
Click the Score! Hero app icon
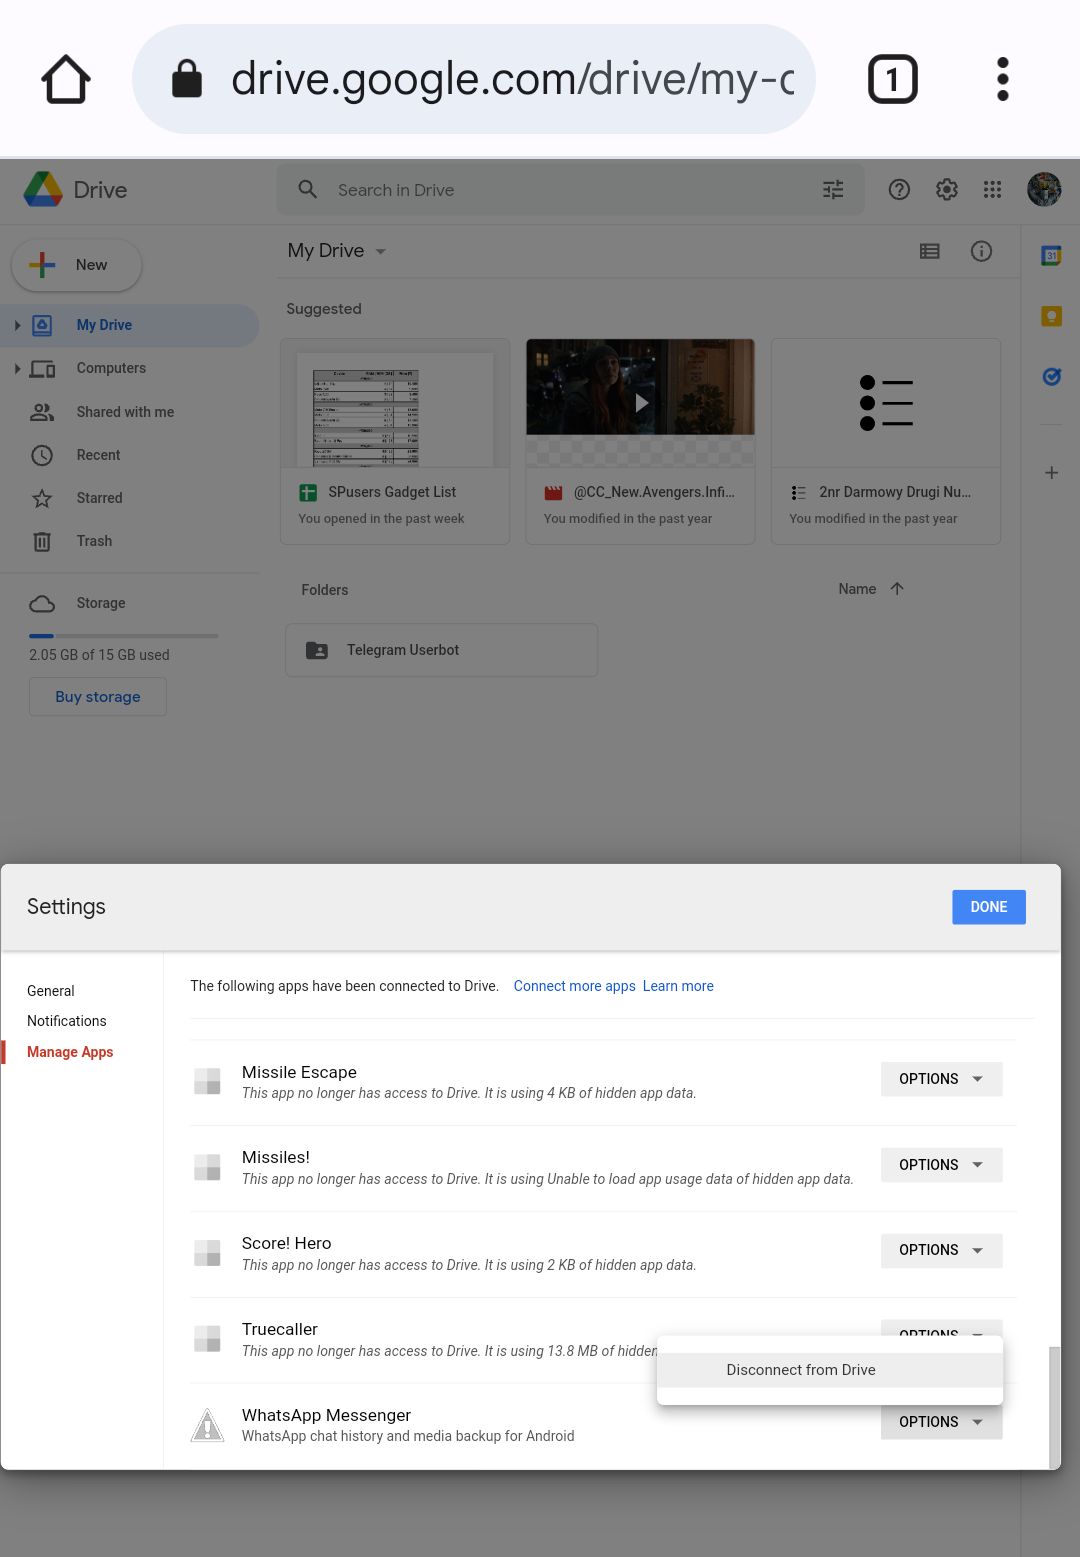pos(207,1253)
